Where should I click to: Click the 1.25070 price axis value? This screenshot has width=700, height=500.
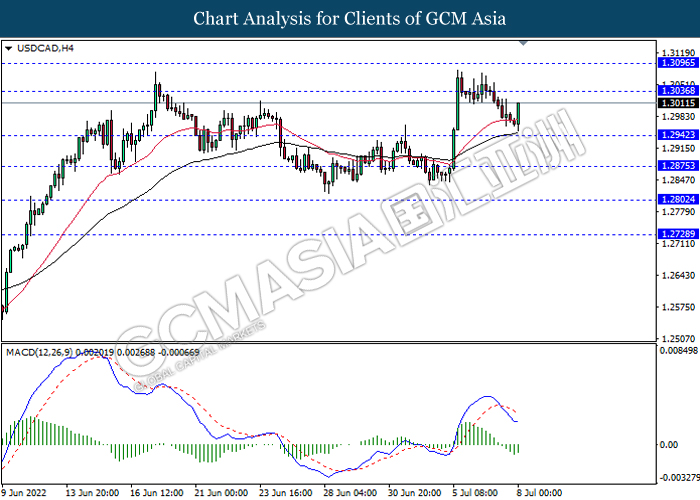click(x=679, y=339)
